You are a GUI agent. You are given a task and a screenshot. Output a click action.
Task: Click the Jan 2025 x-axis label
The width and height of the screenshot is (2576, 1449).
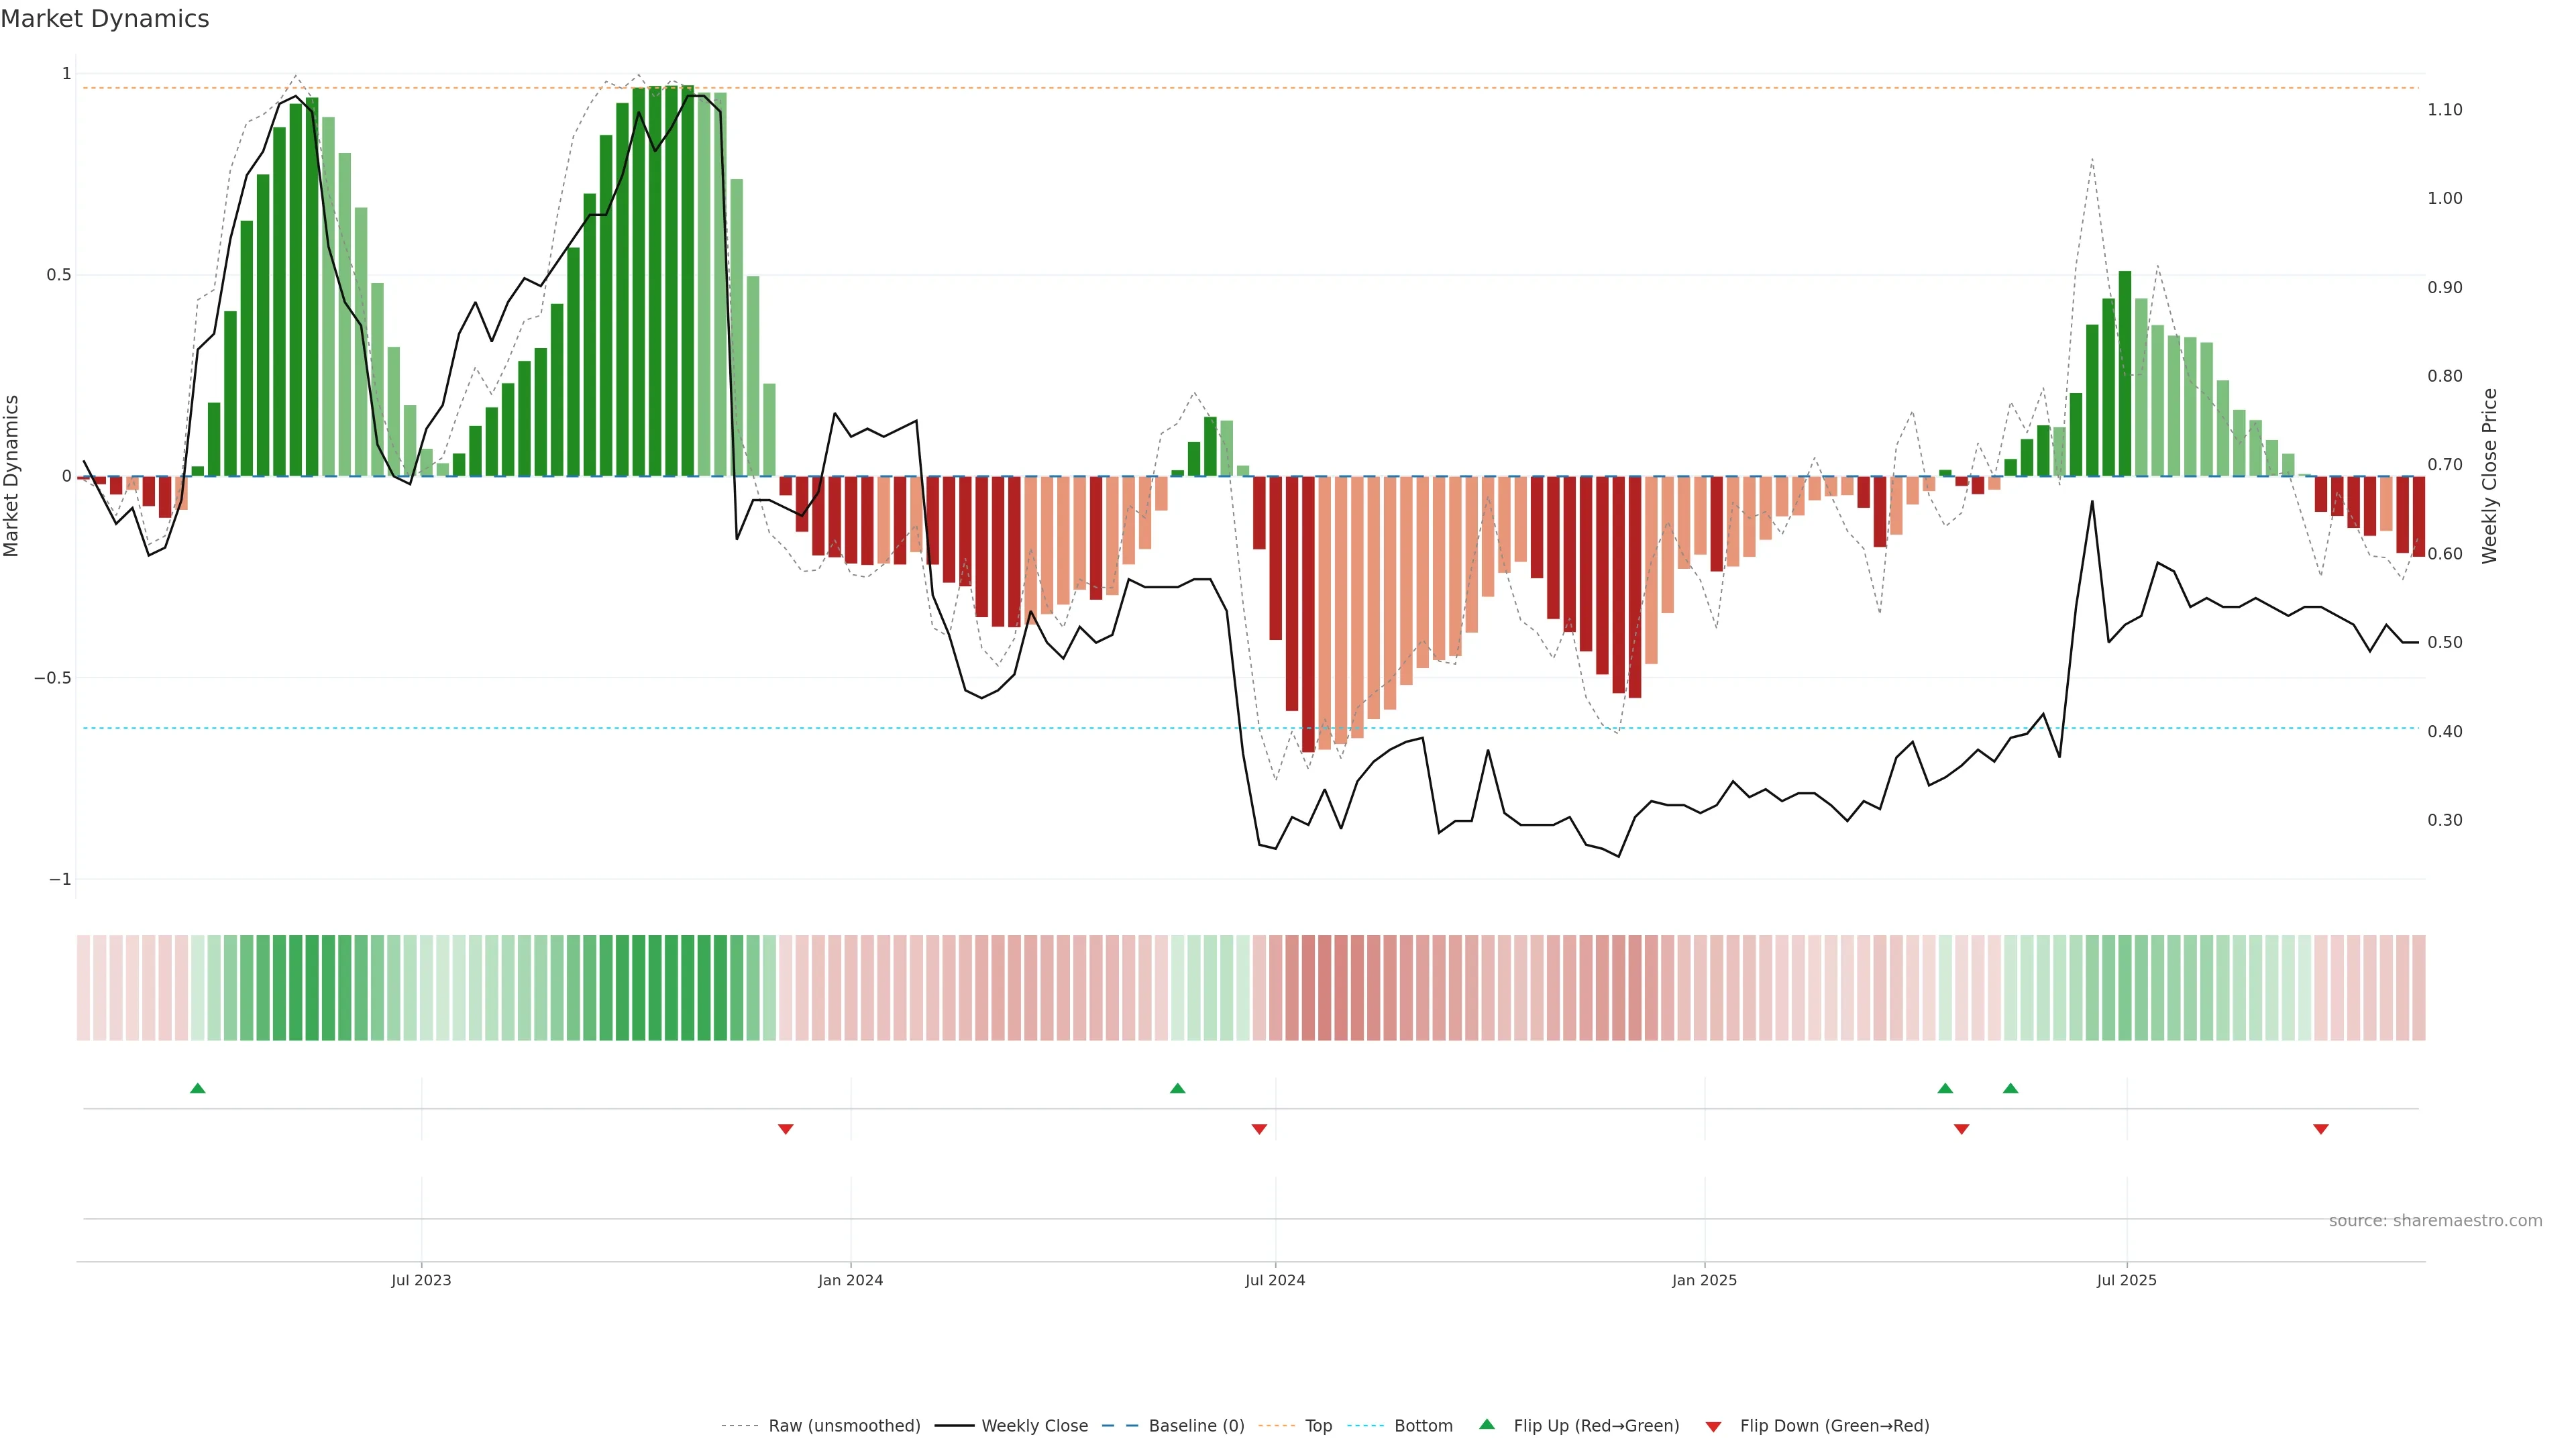(1704, 1280)
